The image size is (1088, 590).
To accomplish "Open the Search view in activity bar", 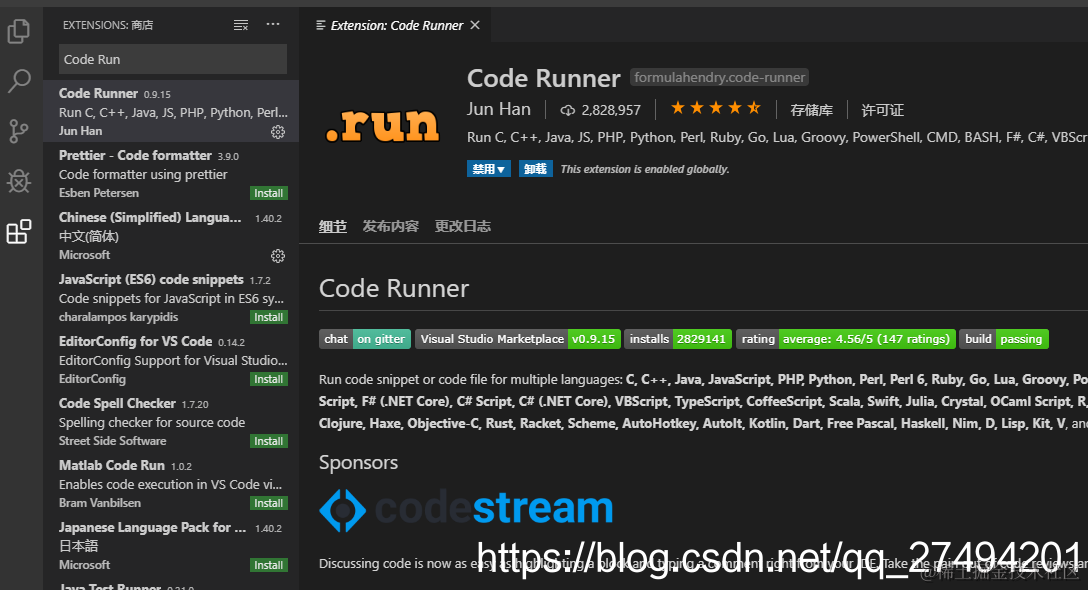I will tap(19, 81).
